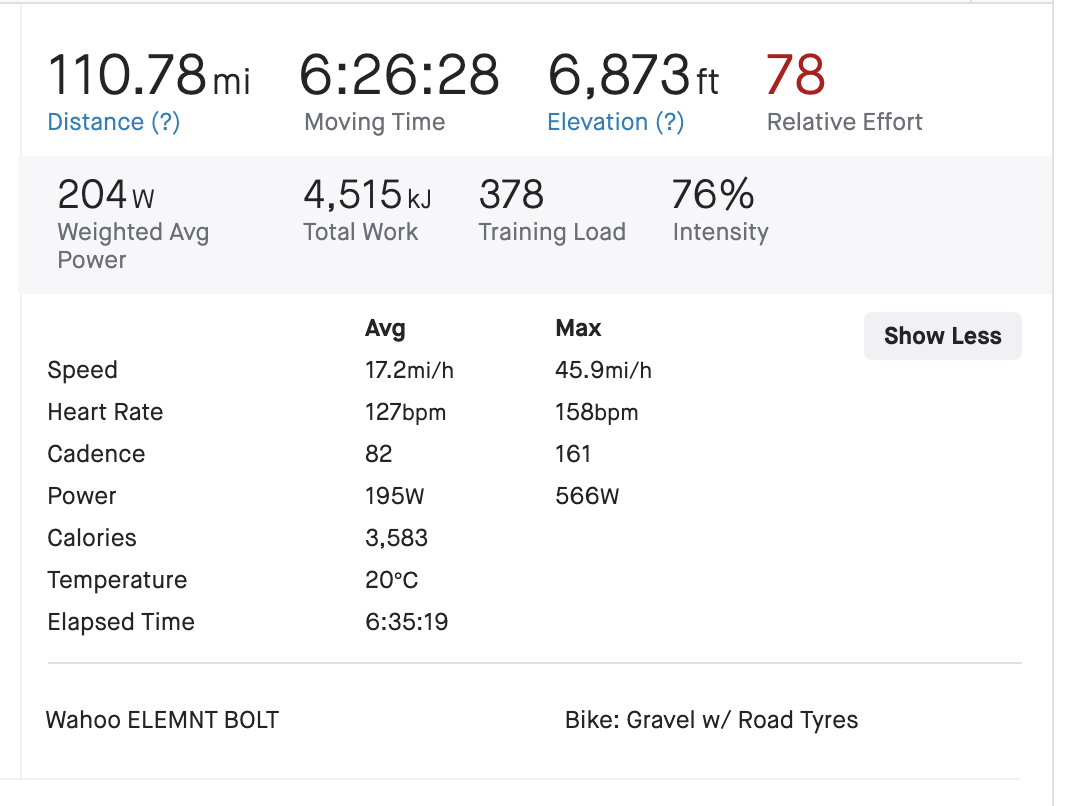Select the Heart Rate row label

click(105, 412)
